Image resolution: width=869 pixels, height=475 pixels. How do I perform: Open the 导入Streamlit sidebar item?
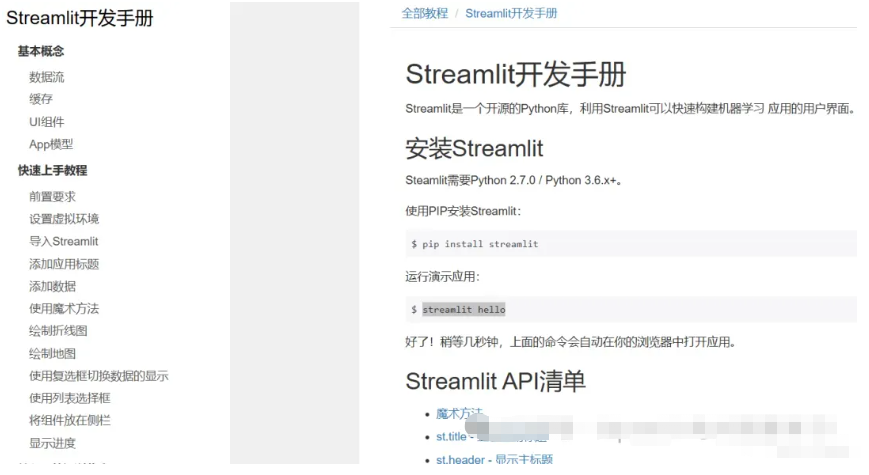[x=64, y=241]
